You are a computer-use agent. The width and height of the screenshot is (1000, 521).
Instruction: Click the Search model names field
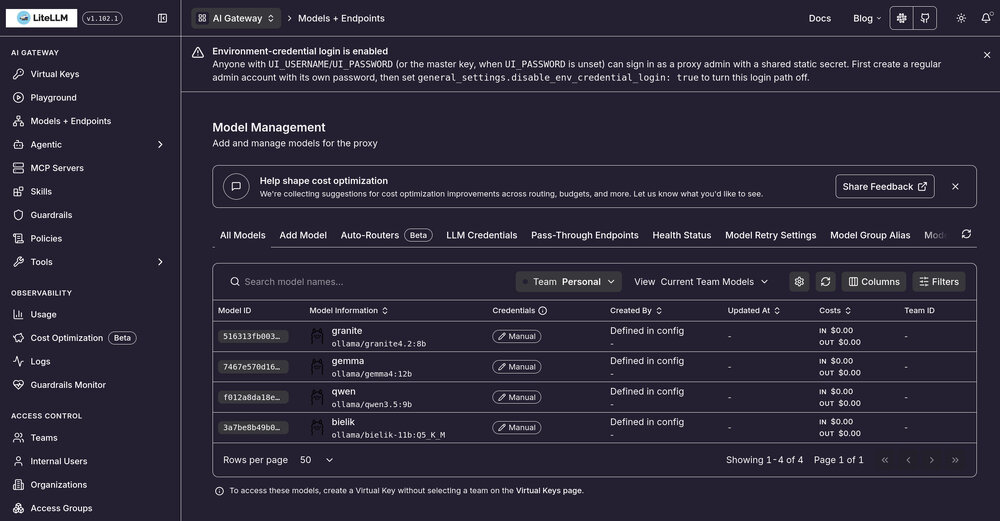[367, 282]
